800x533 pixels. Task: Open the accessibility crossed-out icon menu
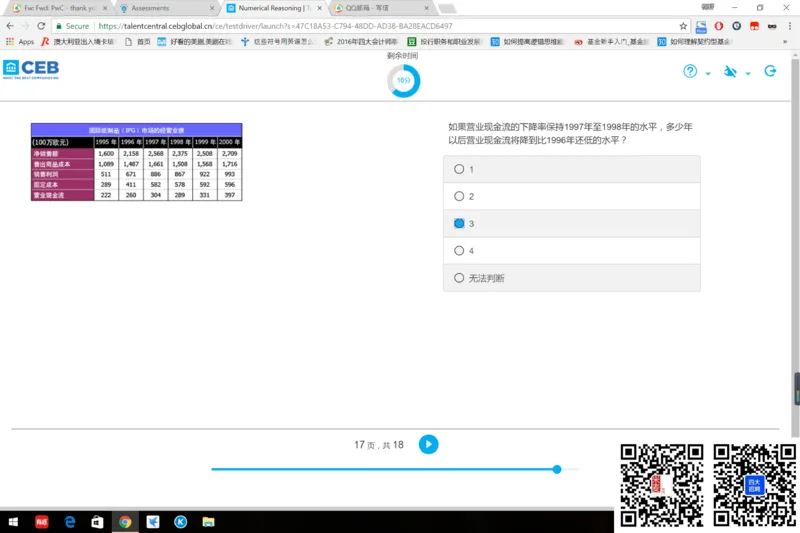tap(730, 71)
